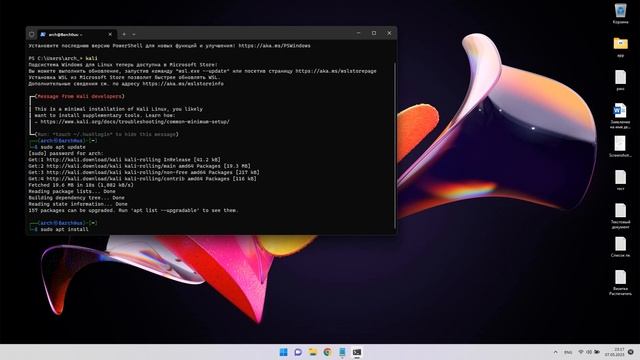640x360 pixels.
Task: Click the 'Building dependency tree... Done' line
Action: [x=76, y=198]
